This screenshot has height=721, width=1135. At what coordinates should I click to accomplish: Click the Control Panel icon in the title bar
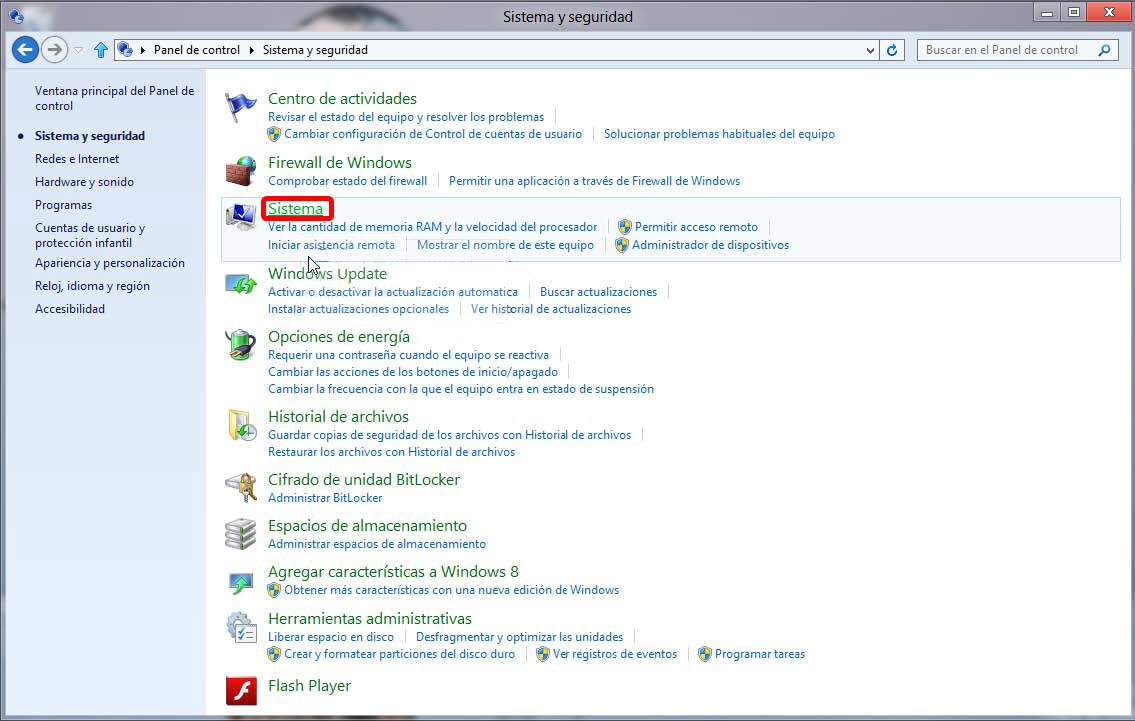pyautogui.click(x=16, y=16)
